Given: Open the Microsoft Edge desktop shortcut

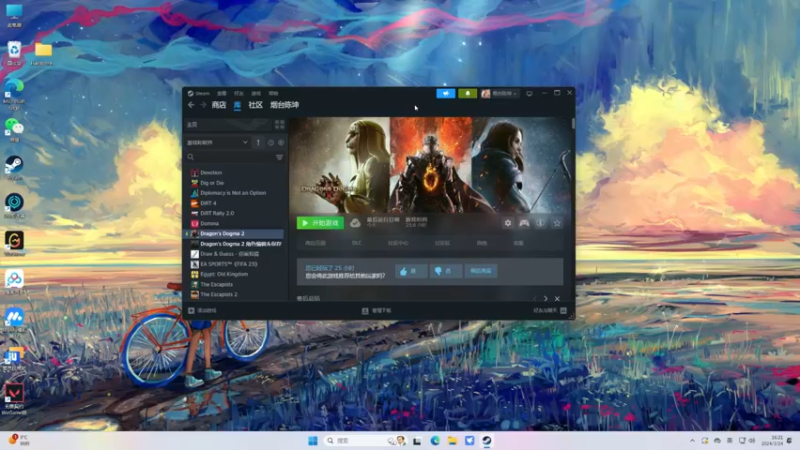Looking at the screenshot, I should (14, 94).
